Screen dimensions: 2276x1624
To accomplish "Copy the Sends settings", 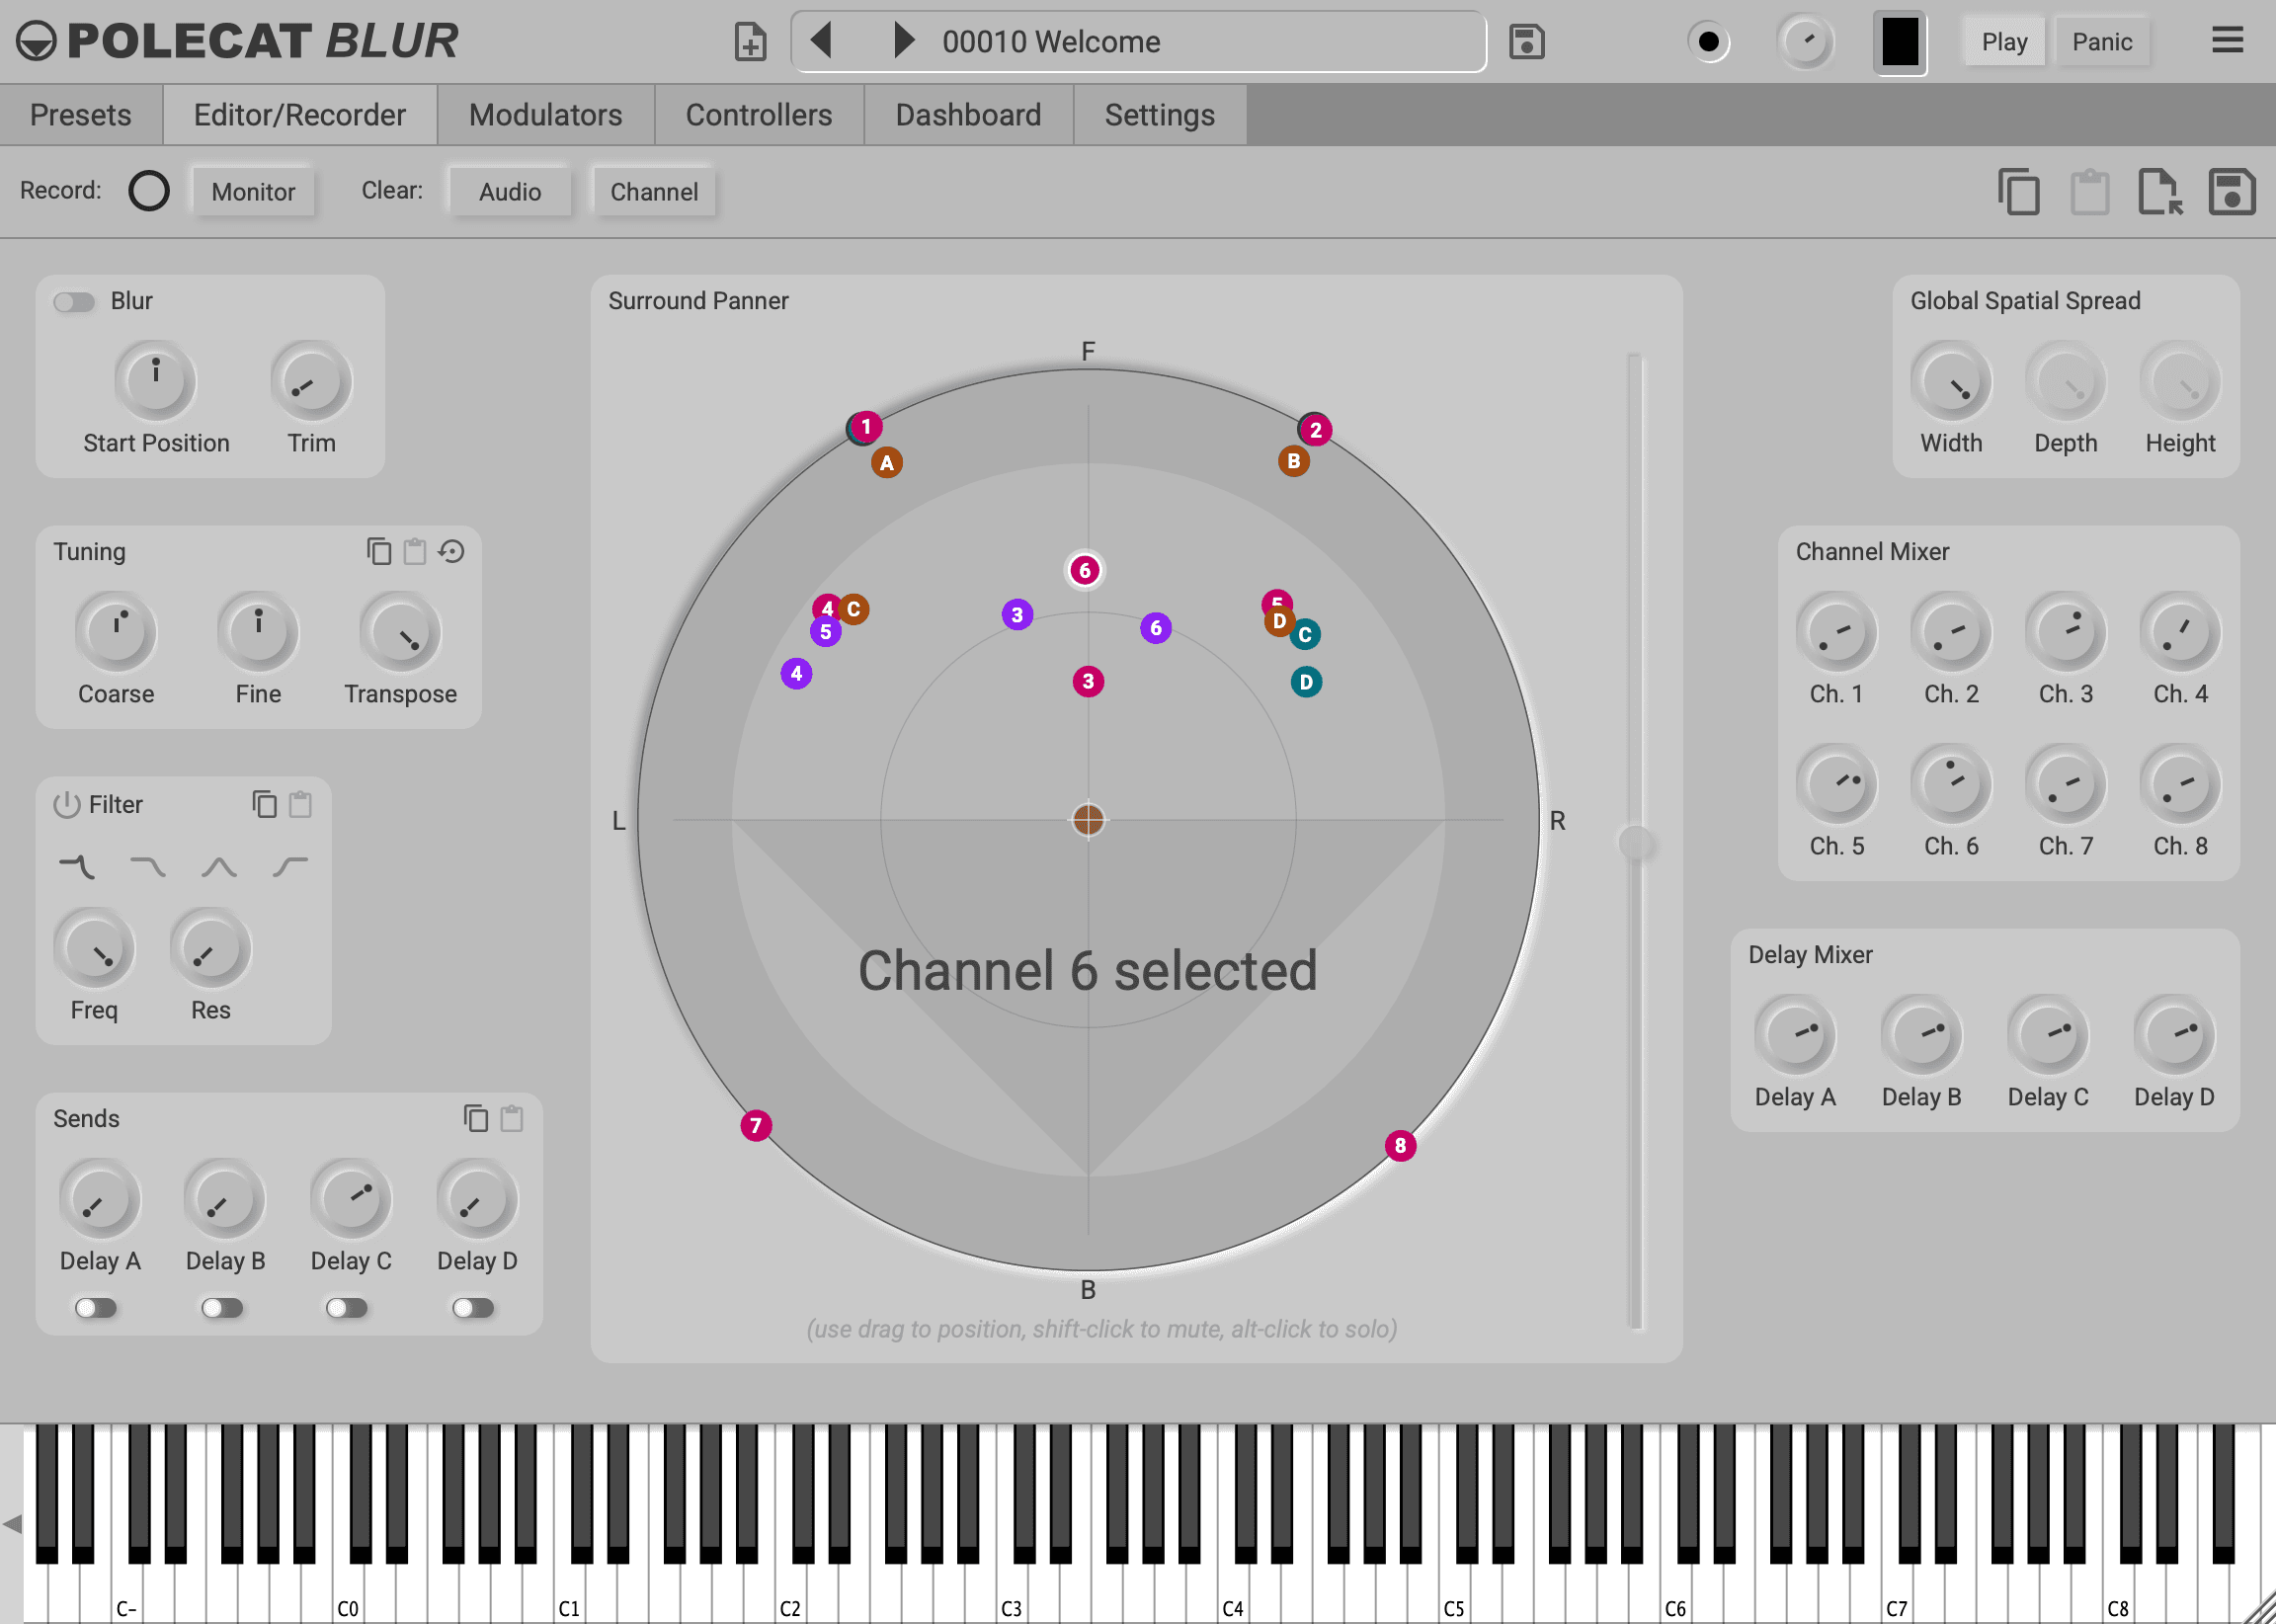I will pos(476,1118).
